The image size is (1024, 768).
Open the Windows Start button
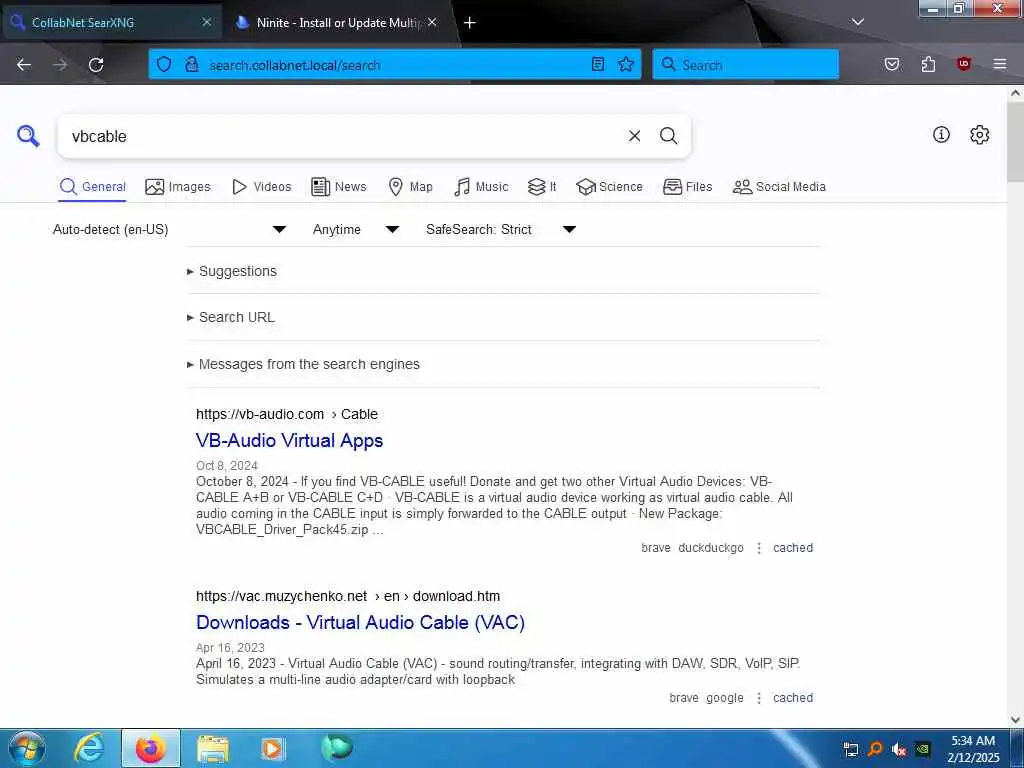click(27, 748)
